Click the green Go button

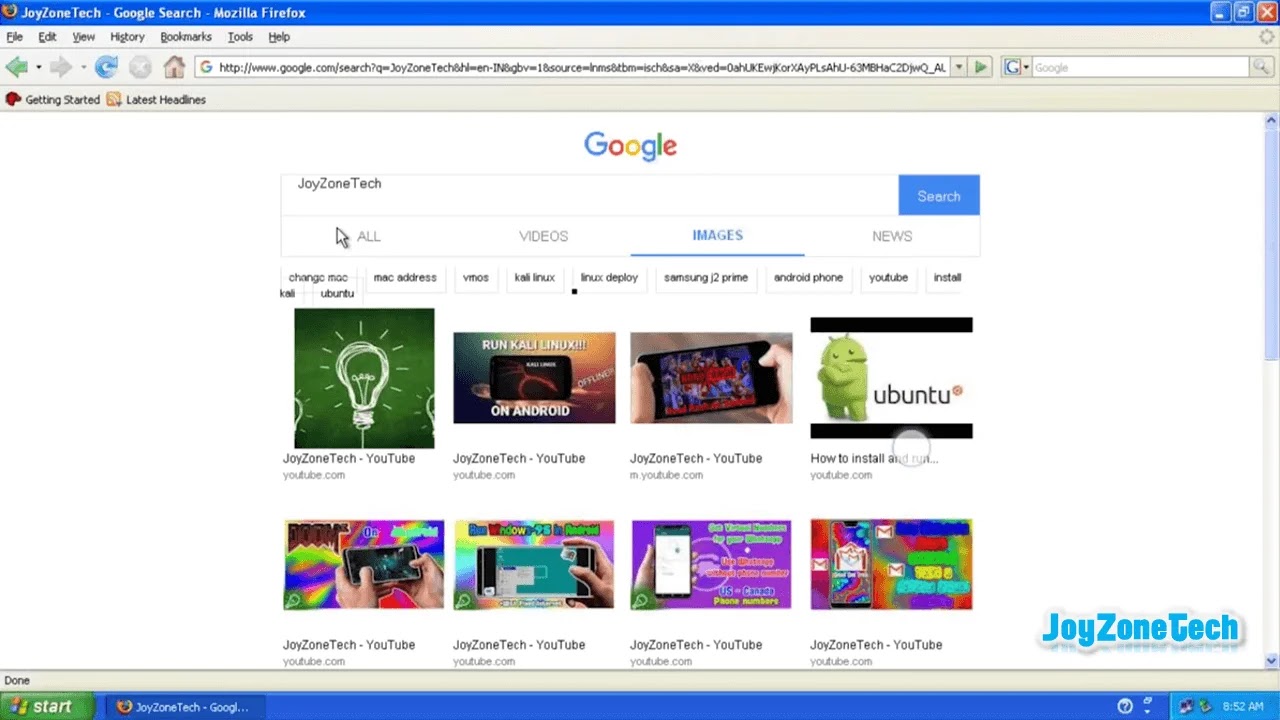(x=981, y=67)
